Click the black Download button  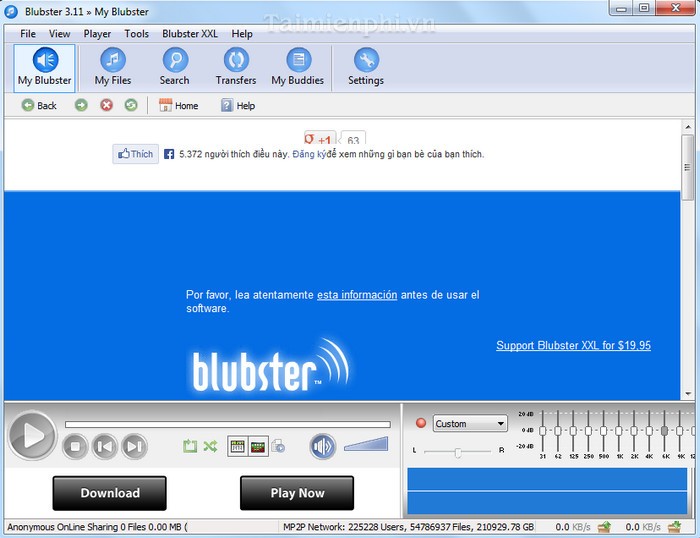(x=110, y=493)
